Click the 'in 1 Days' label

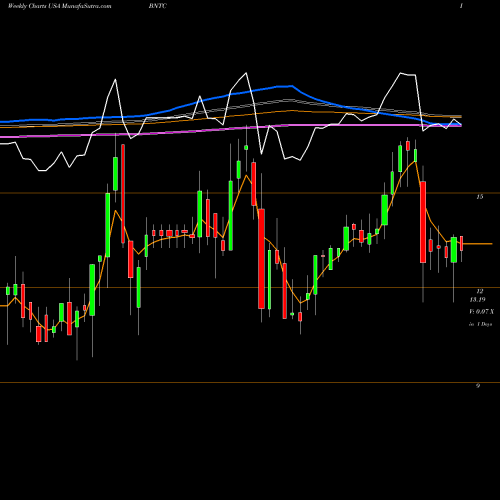click(481, 324)
